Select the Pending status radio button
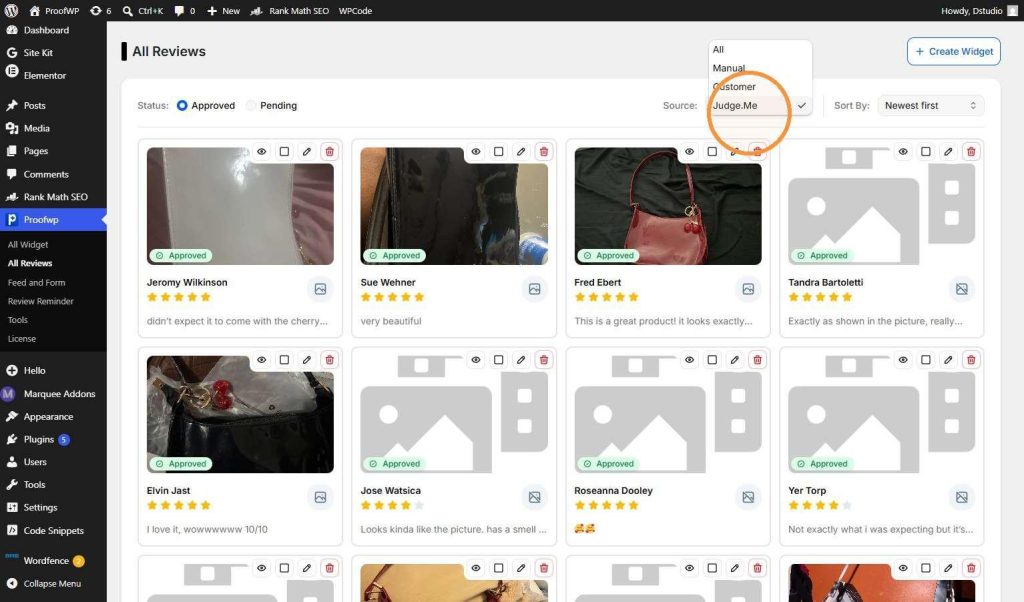 pos(251,105)
